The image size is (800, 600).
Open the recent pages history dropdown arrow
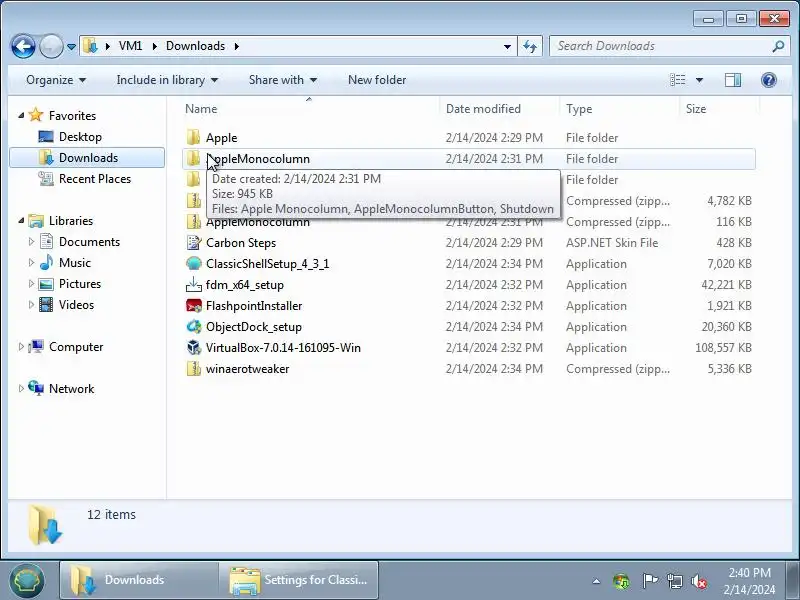tap(71, 47)
